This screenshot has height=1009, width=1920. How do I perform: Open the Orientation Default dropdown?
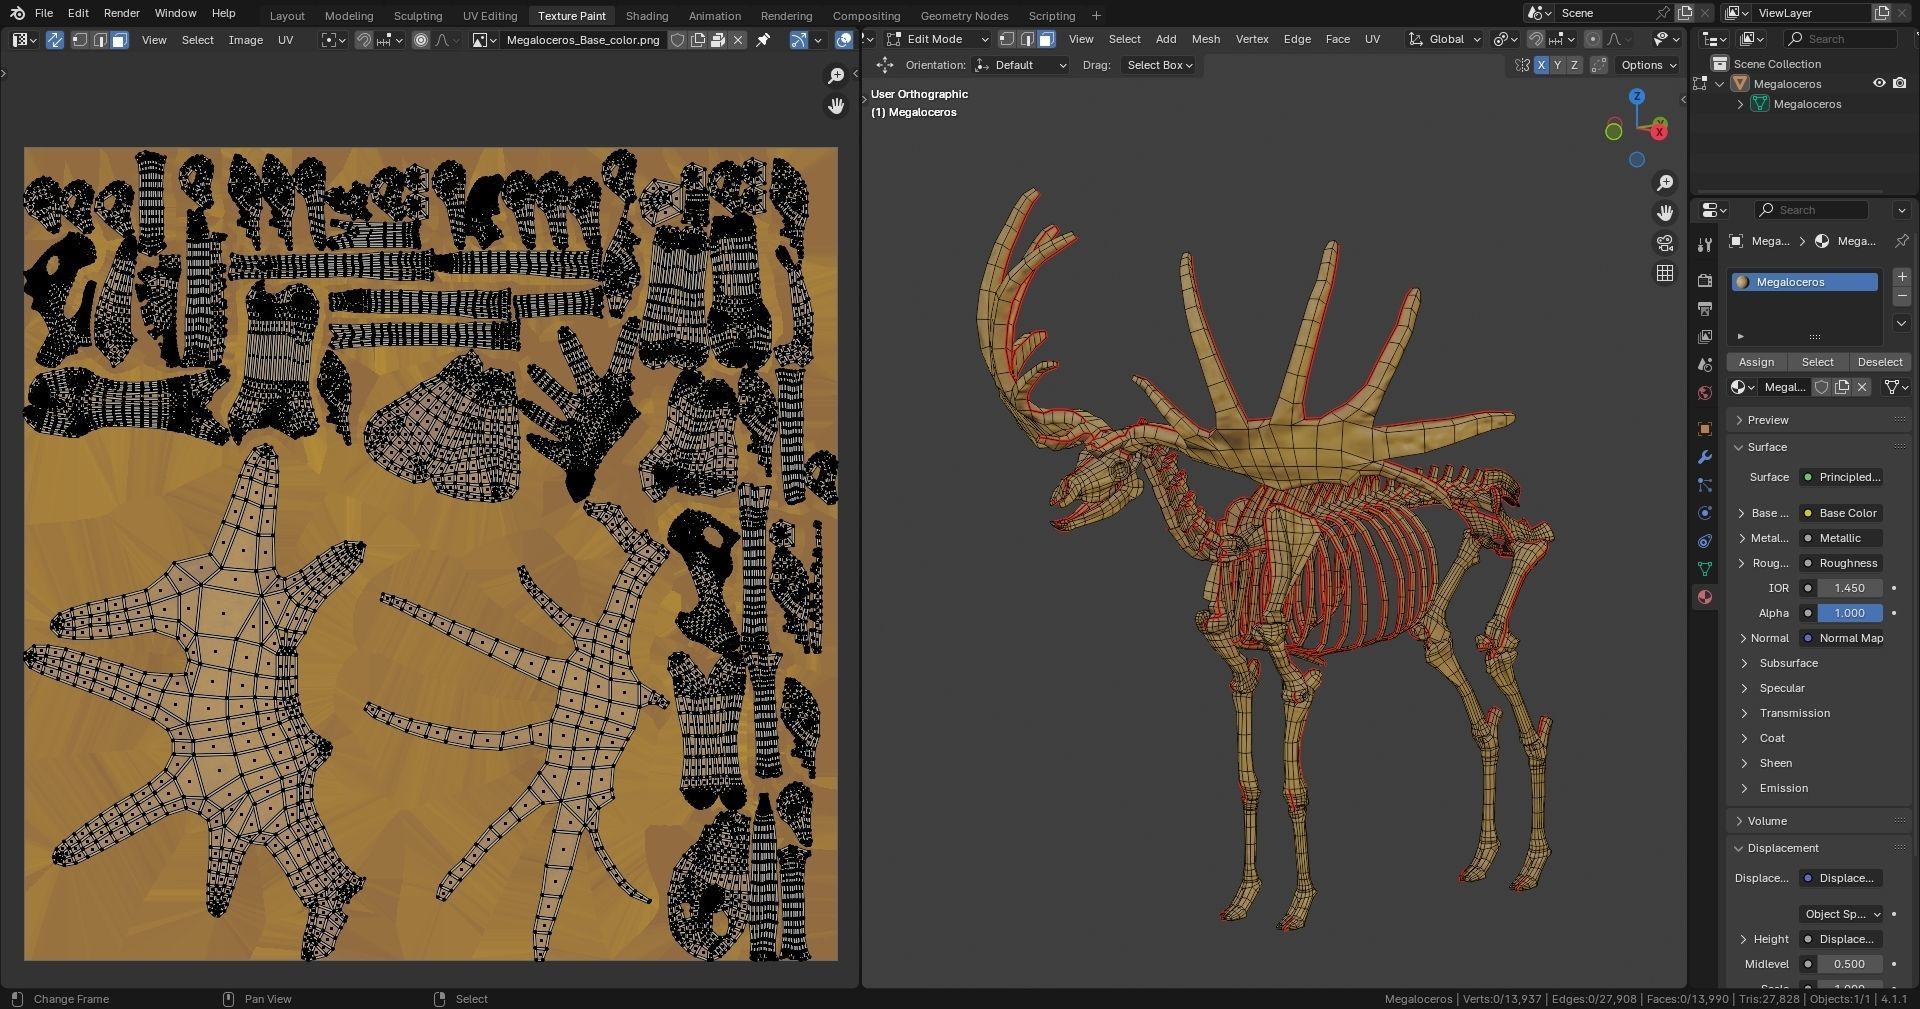(x=1021, y=65)
